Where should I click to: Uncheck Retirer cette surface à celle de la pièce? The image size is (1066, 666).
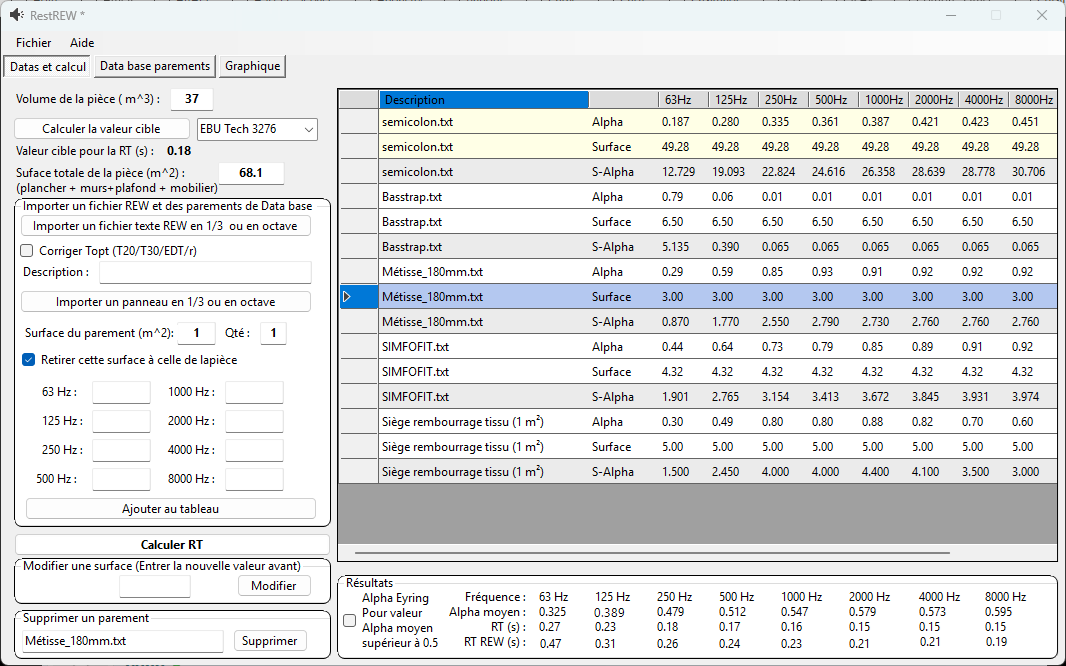[29, 360]
